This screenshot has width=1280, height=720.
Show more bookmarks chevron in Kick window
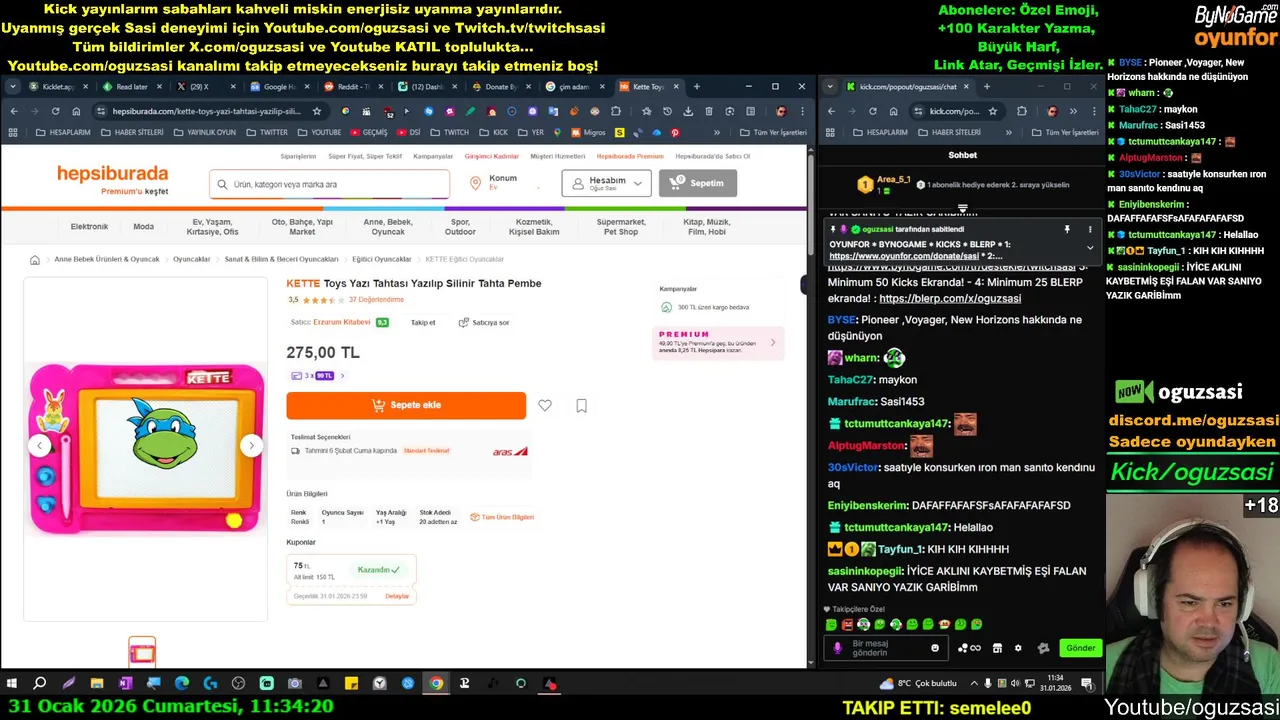1008,132
